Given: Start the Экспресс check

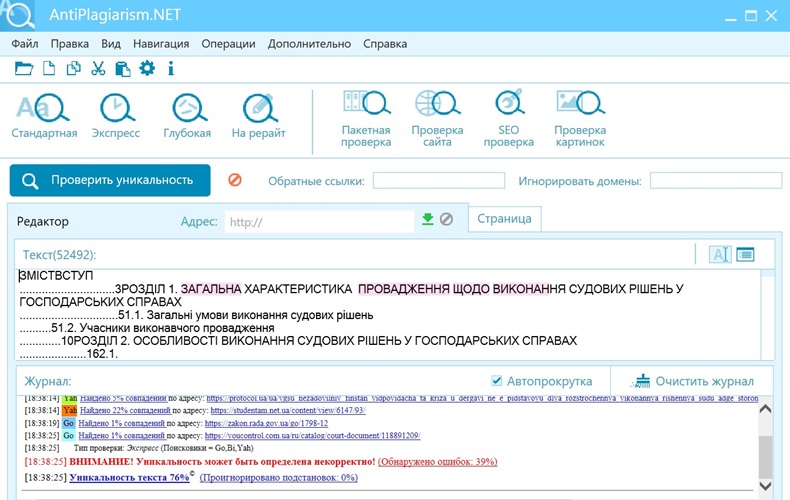Looking at the screenshot, I should [x=116, y=116].
